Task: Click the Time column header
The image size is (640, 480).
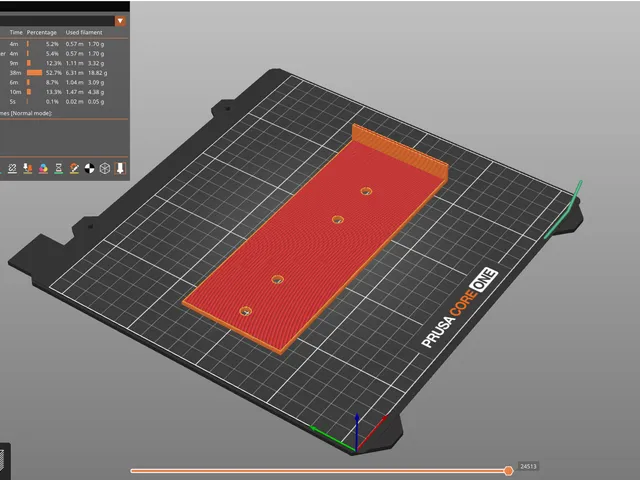Action: tap(16, 32)
